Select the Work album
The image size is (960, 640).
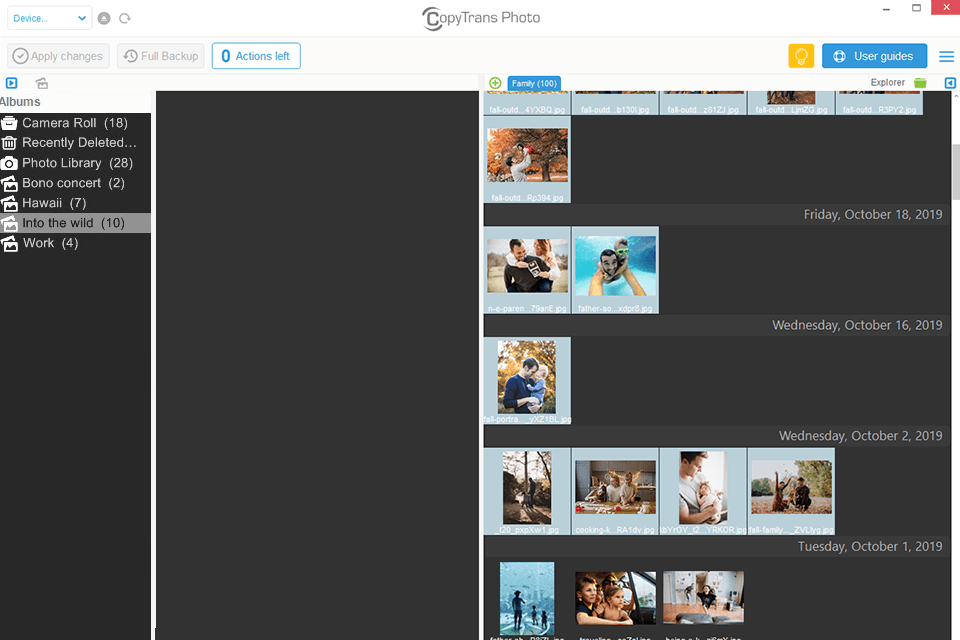click(x=75, y=243)
